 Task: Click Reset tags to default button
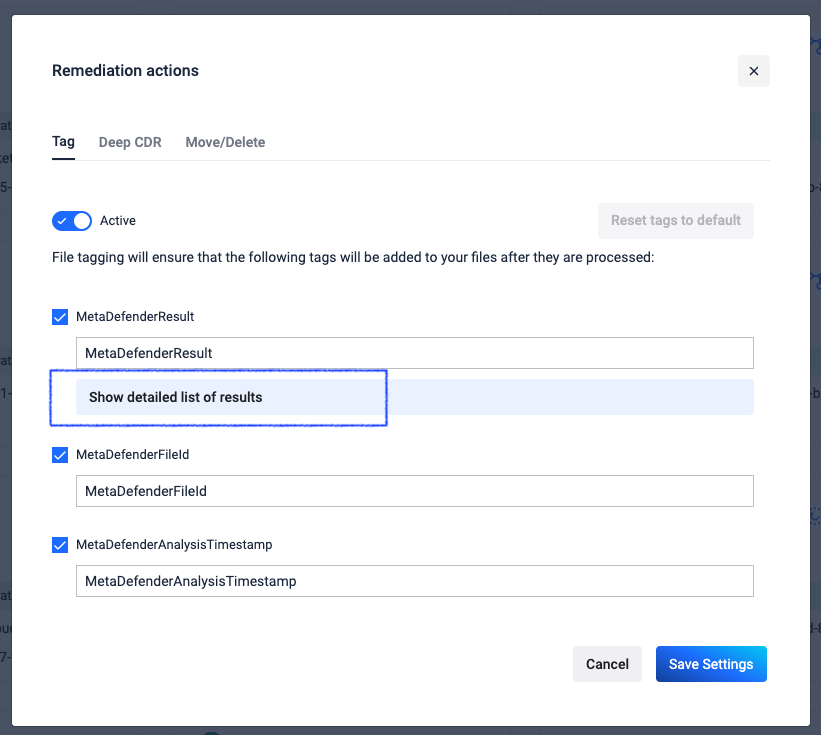tap(676, 220)
